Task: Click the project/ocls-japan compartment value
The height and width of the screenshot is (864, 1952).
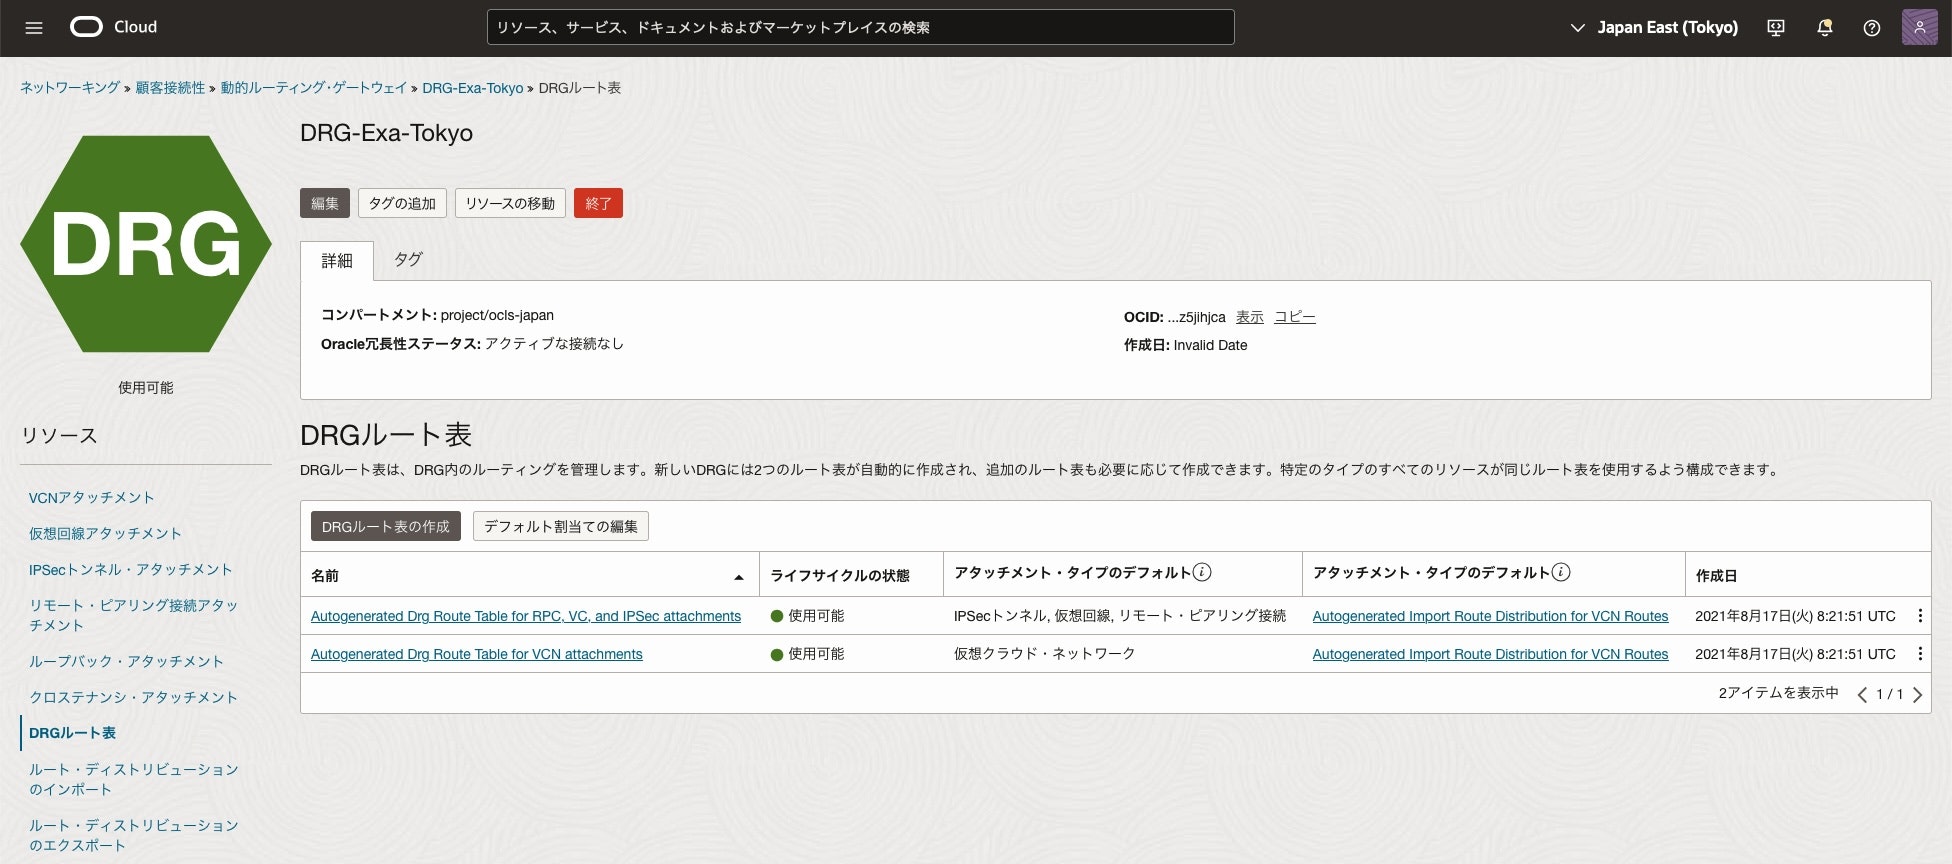Action: tap(497, 315)
